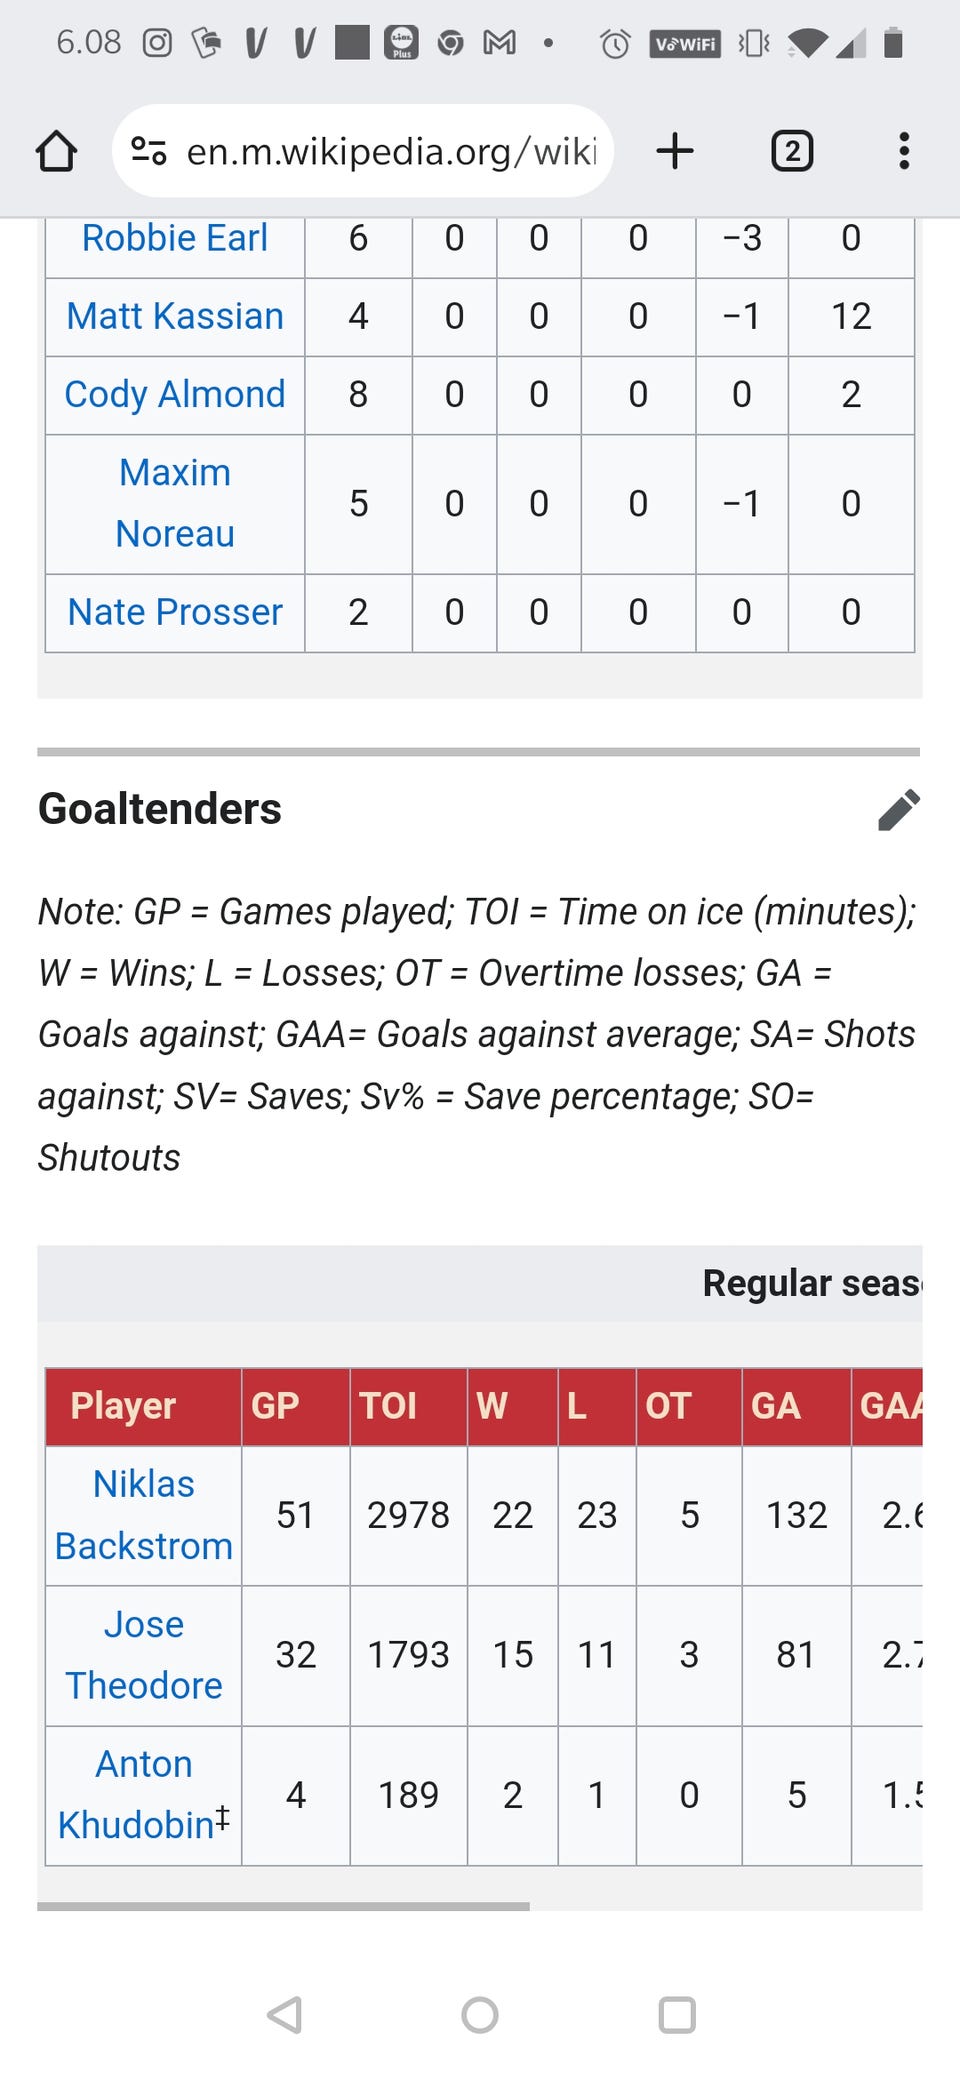Sort goaltender table by GP column header
Viewport: 960px width, 2080px height.
276,1406
